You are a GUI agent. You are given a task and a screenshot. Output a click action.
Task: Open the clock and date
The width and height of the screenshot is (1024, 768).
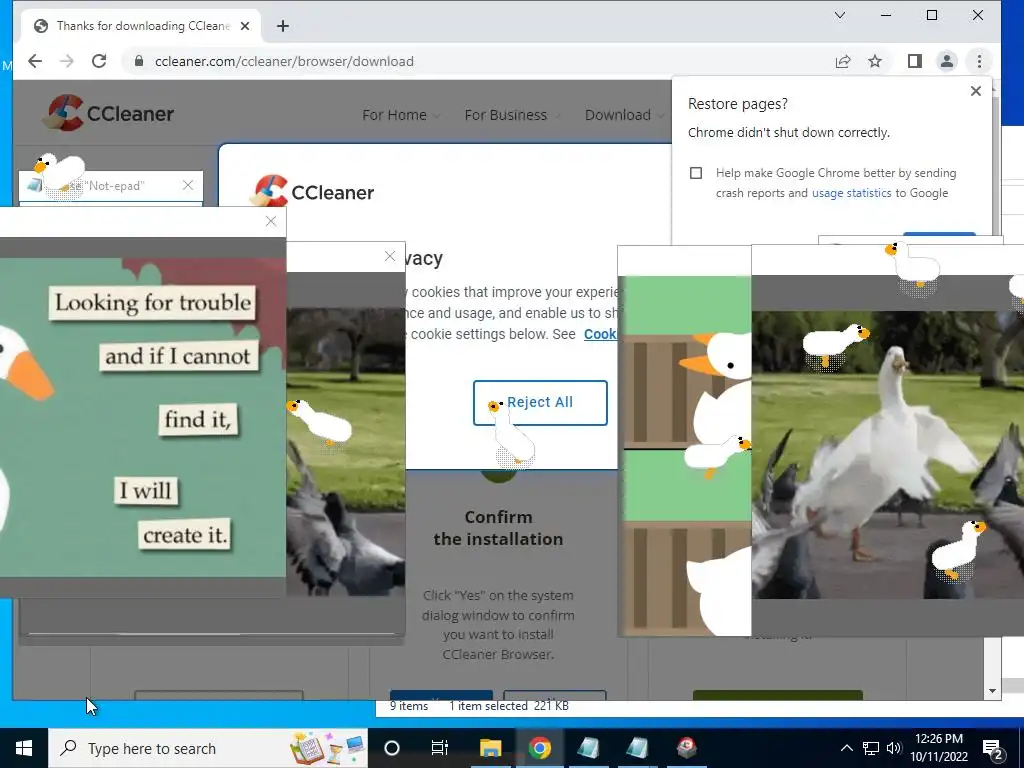(x=939, y=748)
